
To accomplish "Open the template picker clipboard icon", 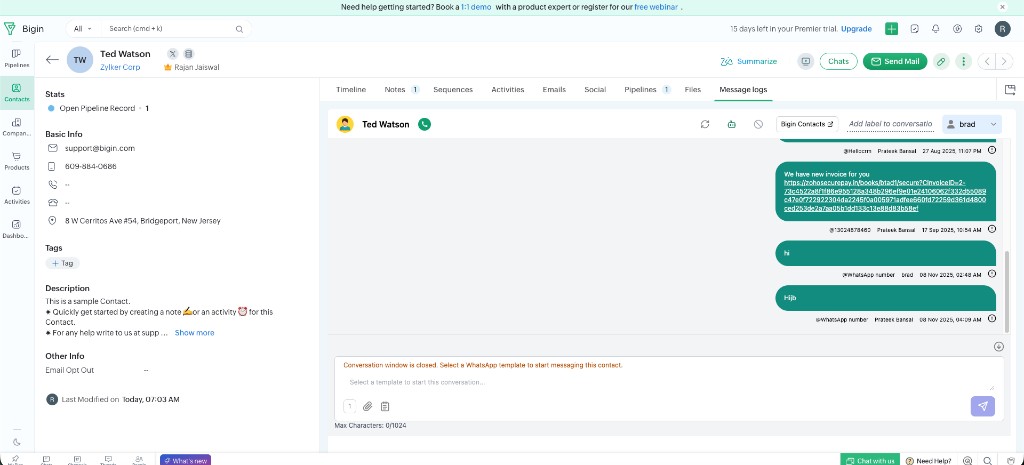I will pos(385,406).
